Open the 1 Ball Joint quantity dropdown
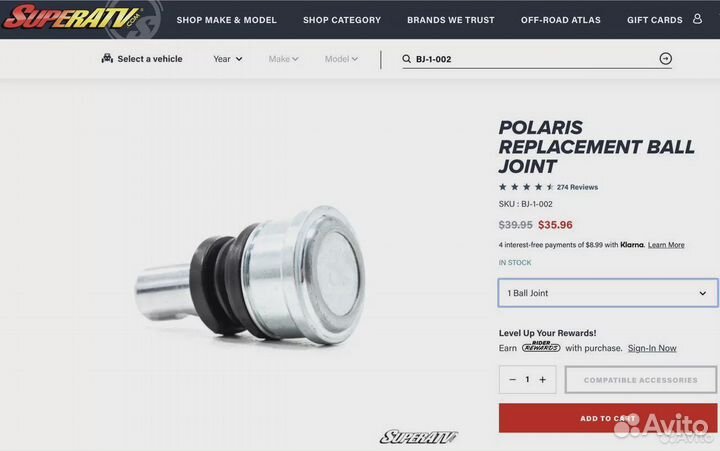The height and width of the screenshot is (451, 720). tap(608, 293)
